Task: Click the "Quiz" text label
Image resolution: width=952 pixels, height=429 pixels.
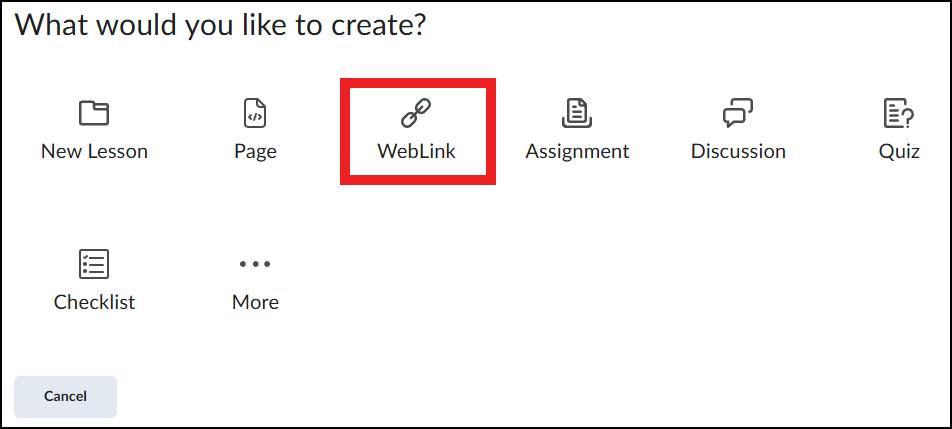Action: click(x=899, y=150)
